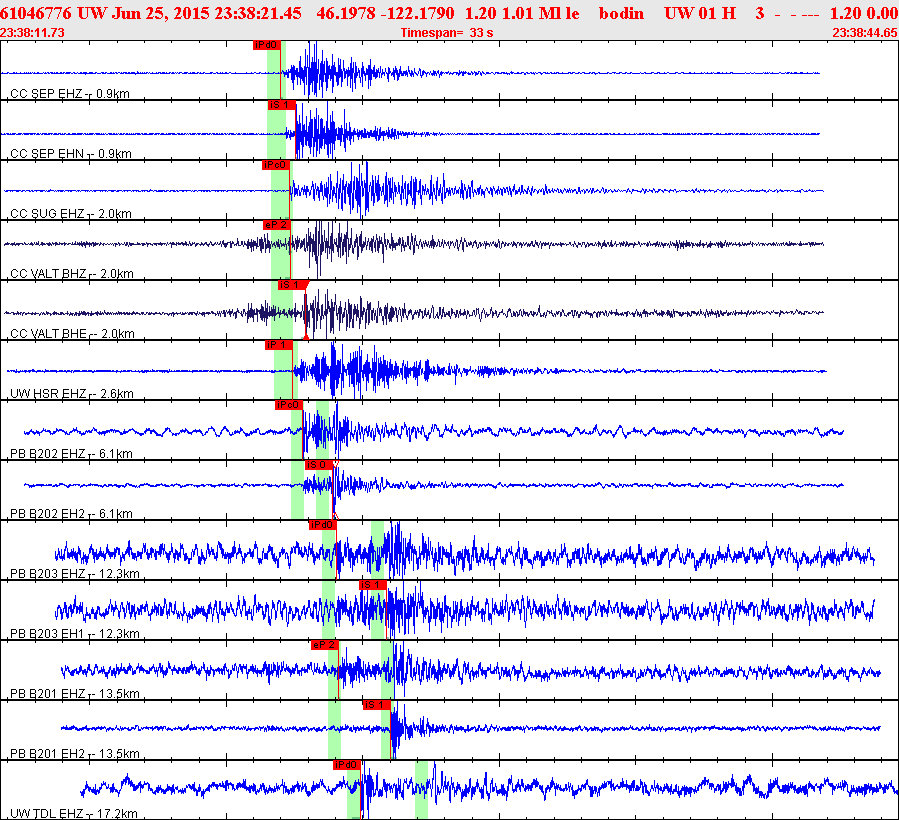
Task: Click the eP 2 flag on PB B201 EHZ
Action: 324,645
